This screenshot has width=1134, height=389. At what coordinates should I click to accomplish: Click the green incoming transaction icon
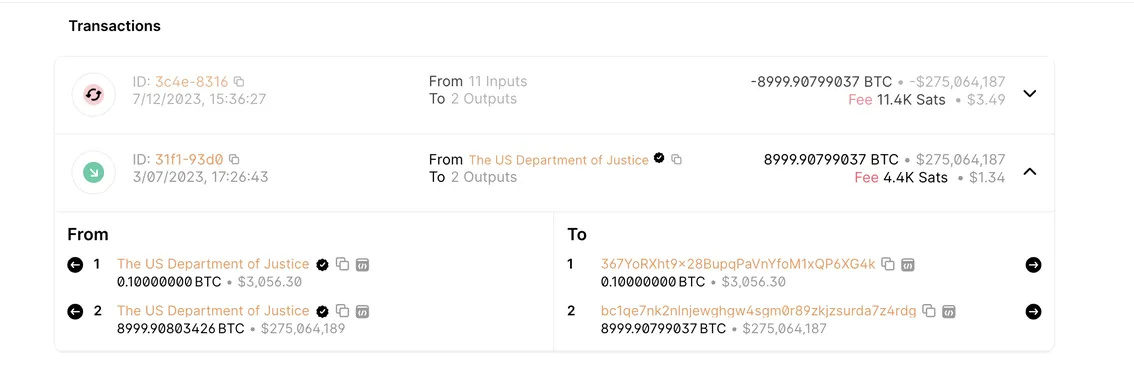pos(94,172)
